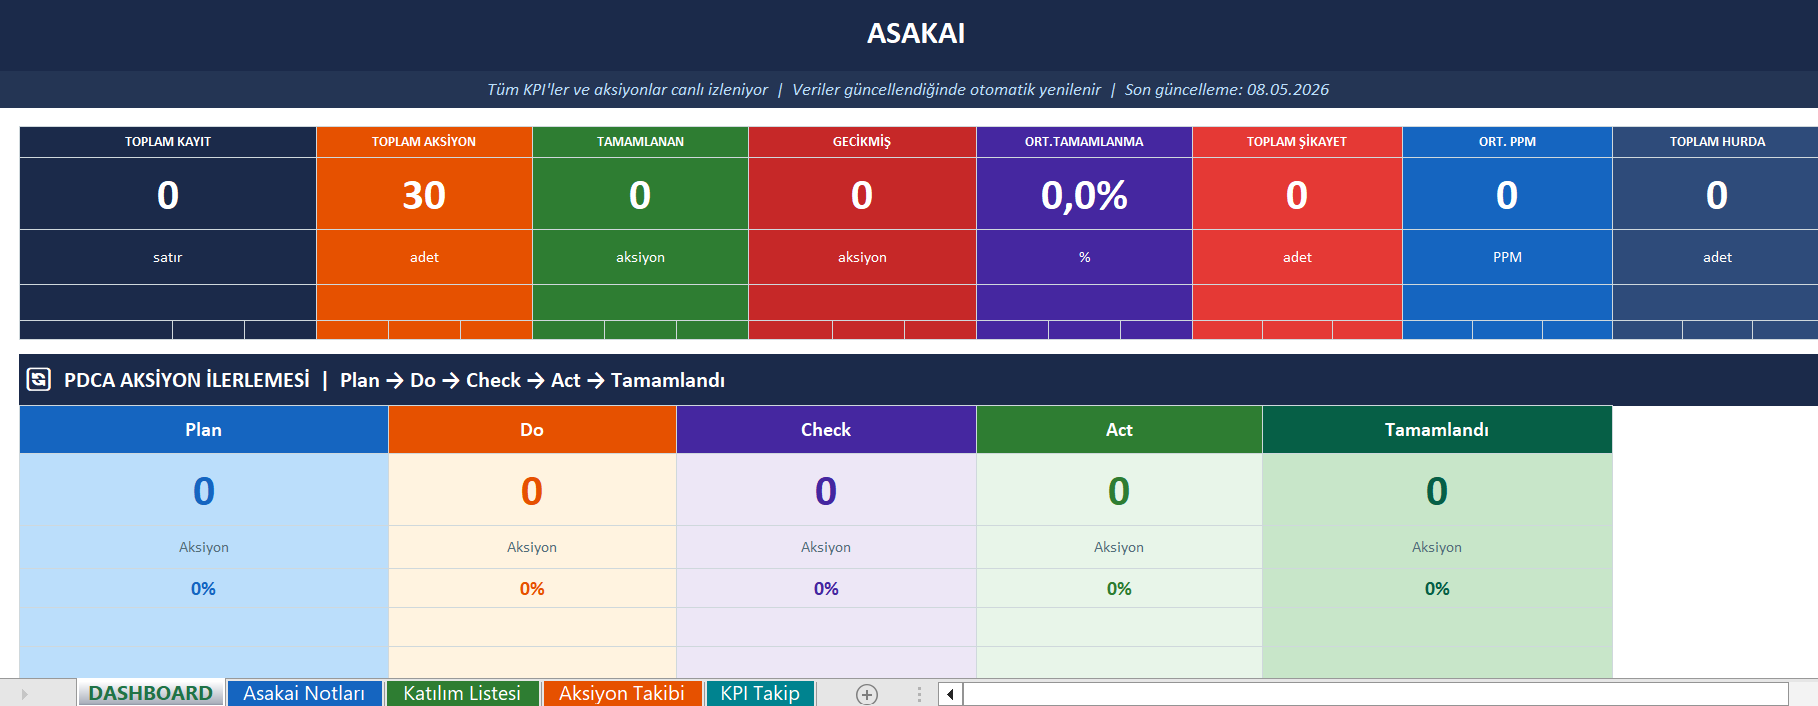Screen dimensions: 1818x706
Task: Select the Tamamlandı column header
Action: point(1437,430)
